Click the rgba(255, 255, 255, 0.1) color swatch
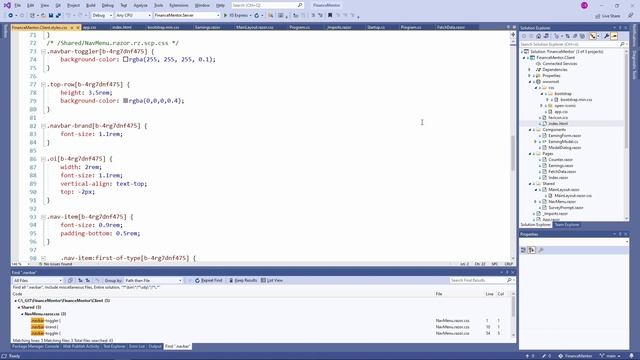 pyautogui.click(x=126, y=60)
